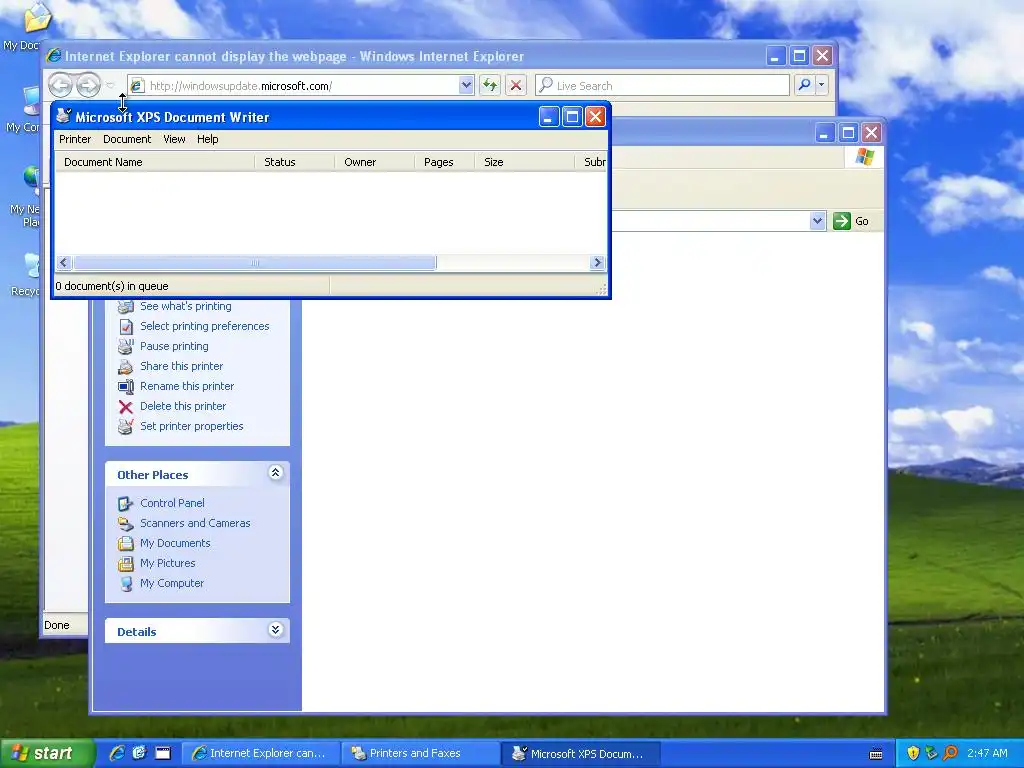Click the Scanners and Cameras icon
1024x768 pixels.
tap(126, 524)
